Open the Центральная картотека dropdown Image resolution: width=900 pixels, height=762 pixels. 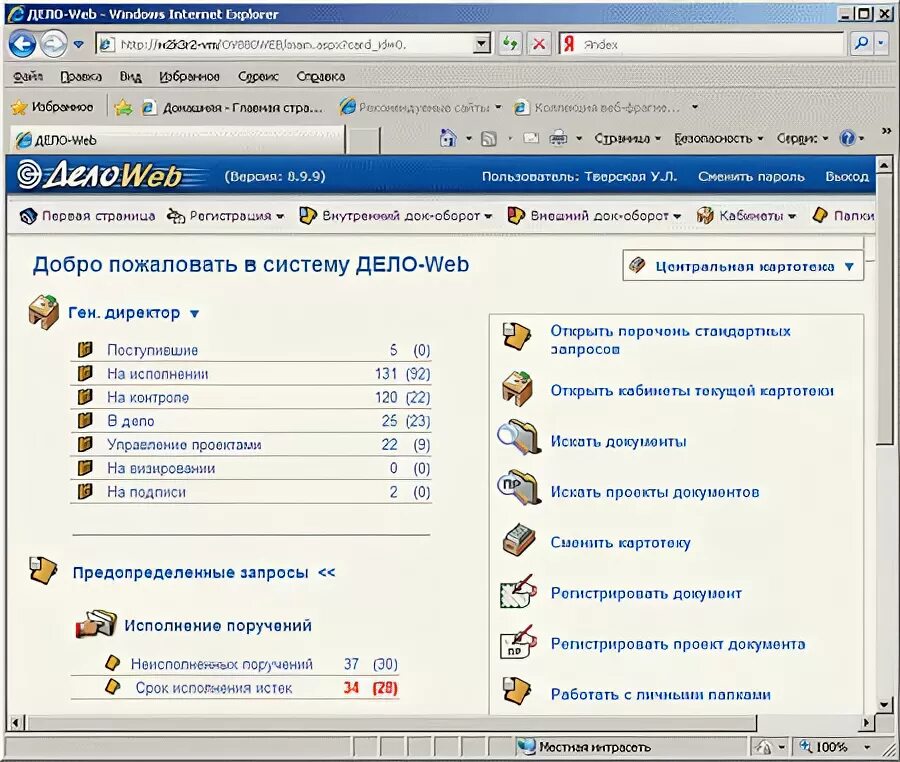[743, 266]
